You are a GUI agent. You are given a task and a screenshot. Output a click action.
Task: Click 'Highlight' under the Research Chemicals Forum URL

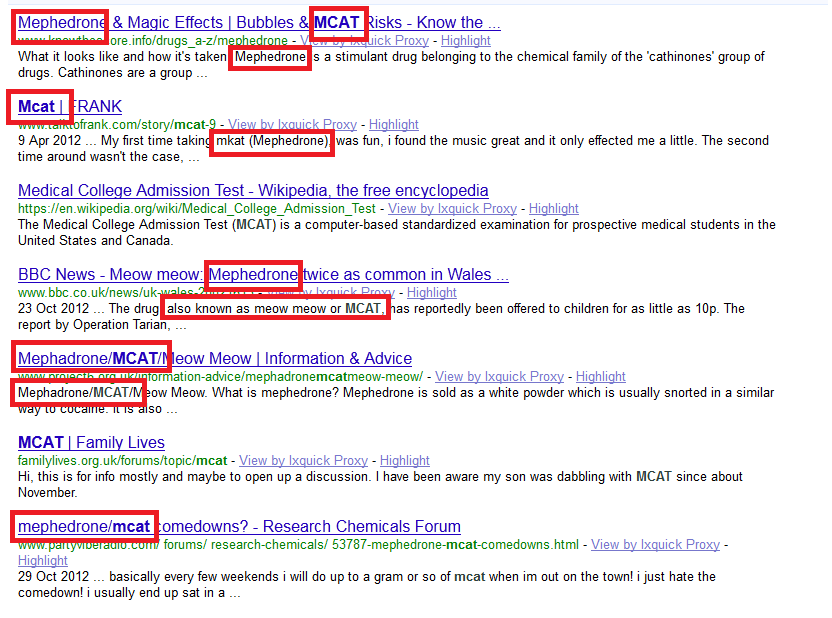coord(43,560)
